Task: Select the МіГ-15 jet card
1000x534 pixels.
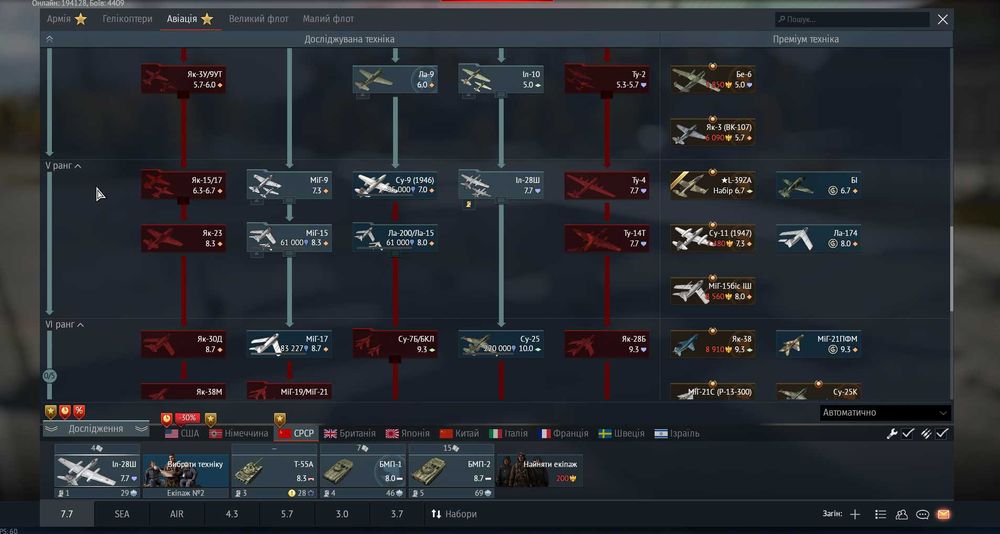Action: point(289,238)
